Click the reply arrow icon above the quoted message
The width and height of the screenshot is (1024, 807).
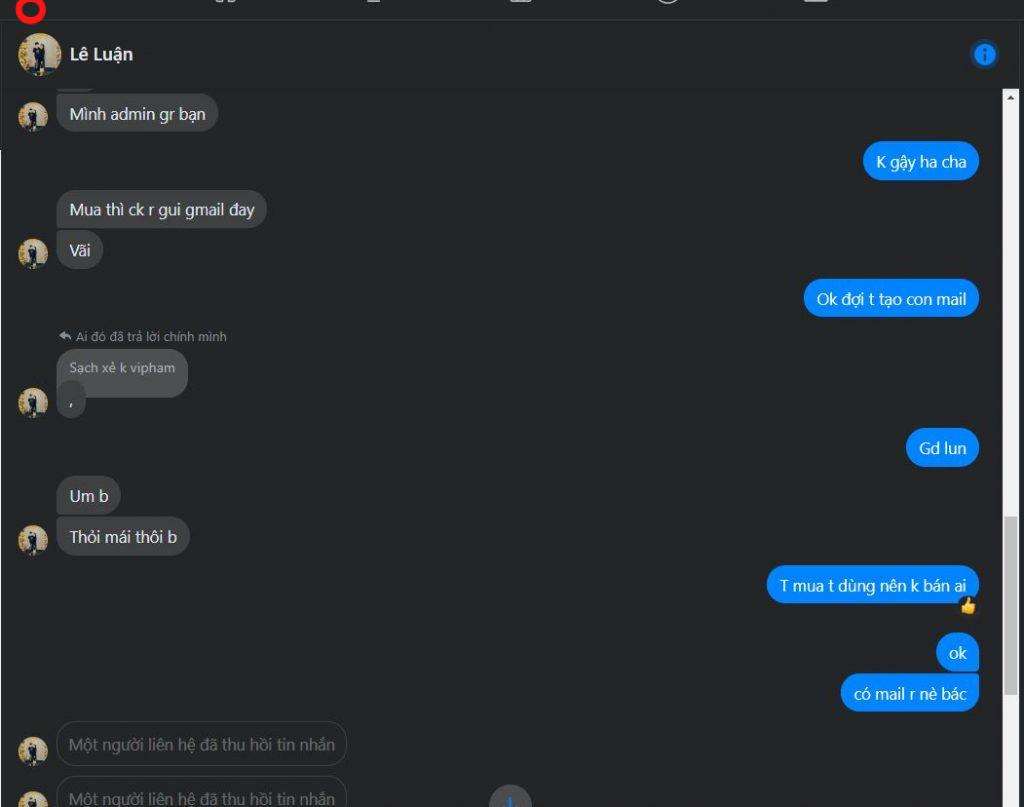click(x=65, y=336)
